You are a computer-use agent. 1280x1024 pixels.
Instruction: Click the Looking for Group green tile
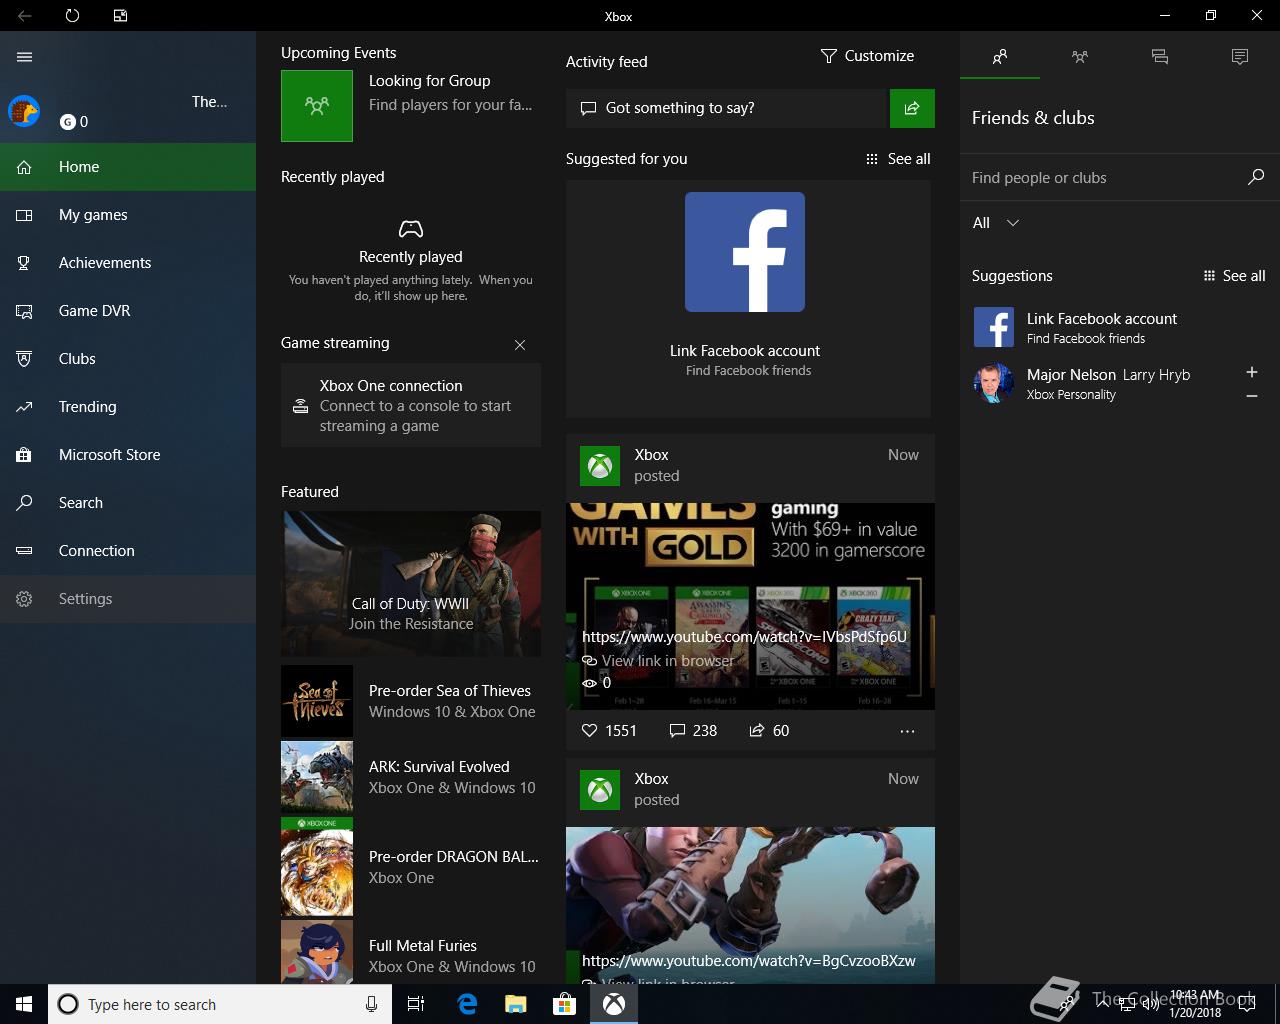[317, 106]
